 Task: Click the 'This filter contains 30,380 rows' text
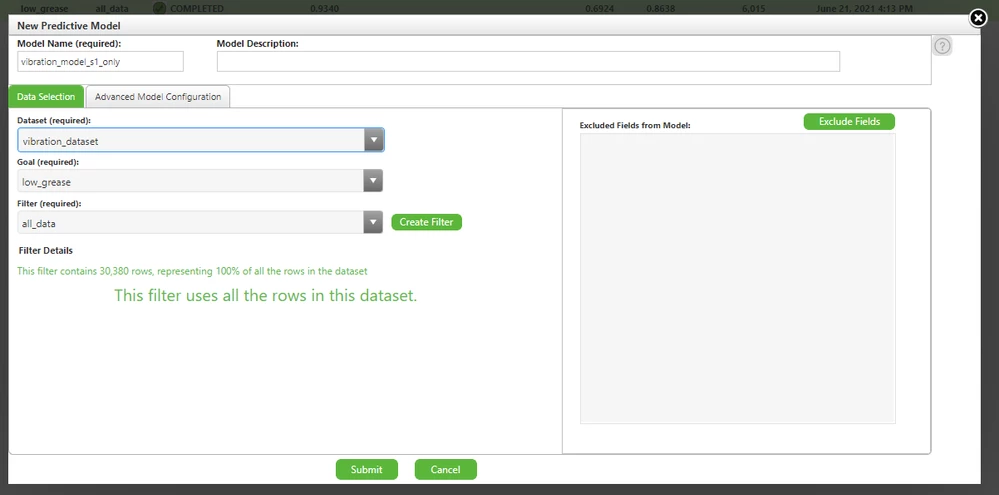tap(192, 271)
